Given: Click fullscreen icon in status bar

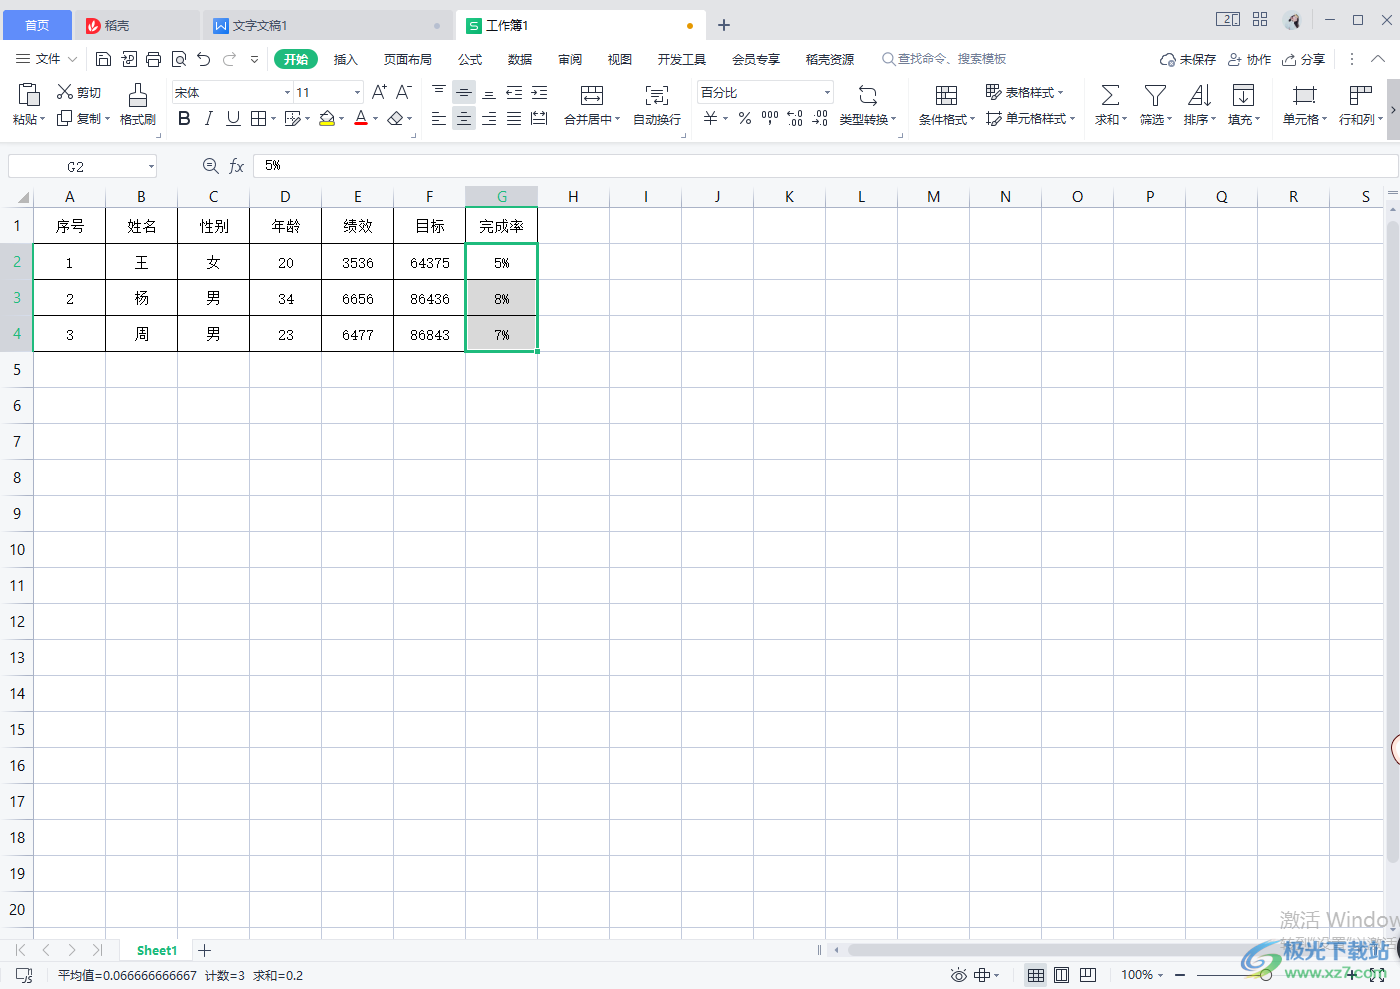Looking at the screenshot, I should click(1377, 975).
